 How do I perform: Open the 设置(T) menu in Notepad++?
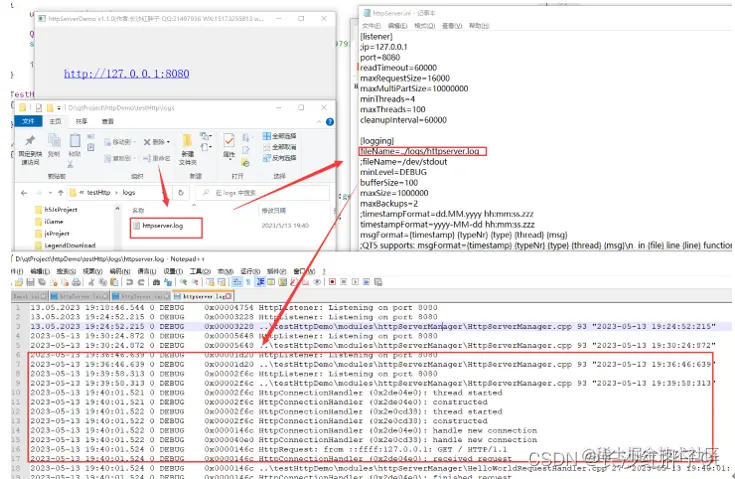pos(173,271)
